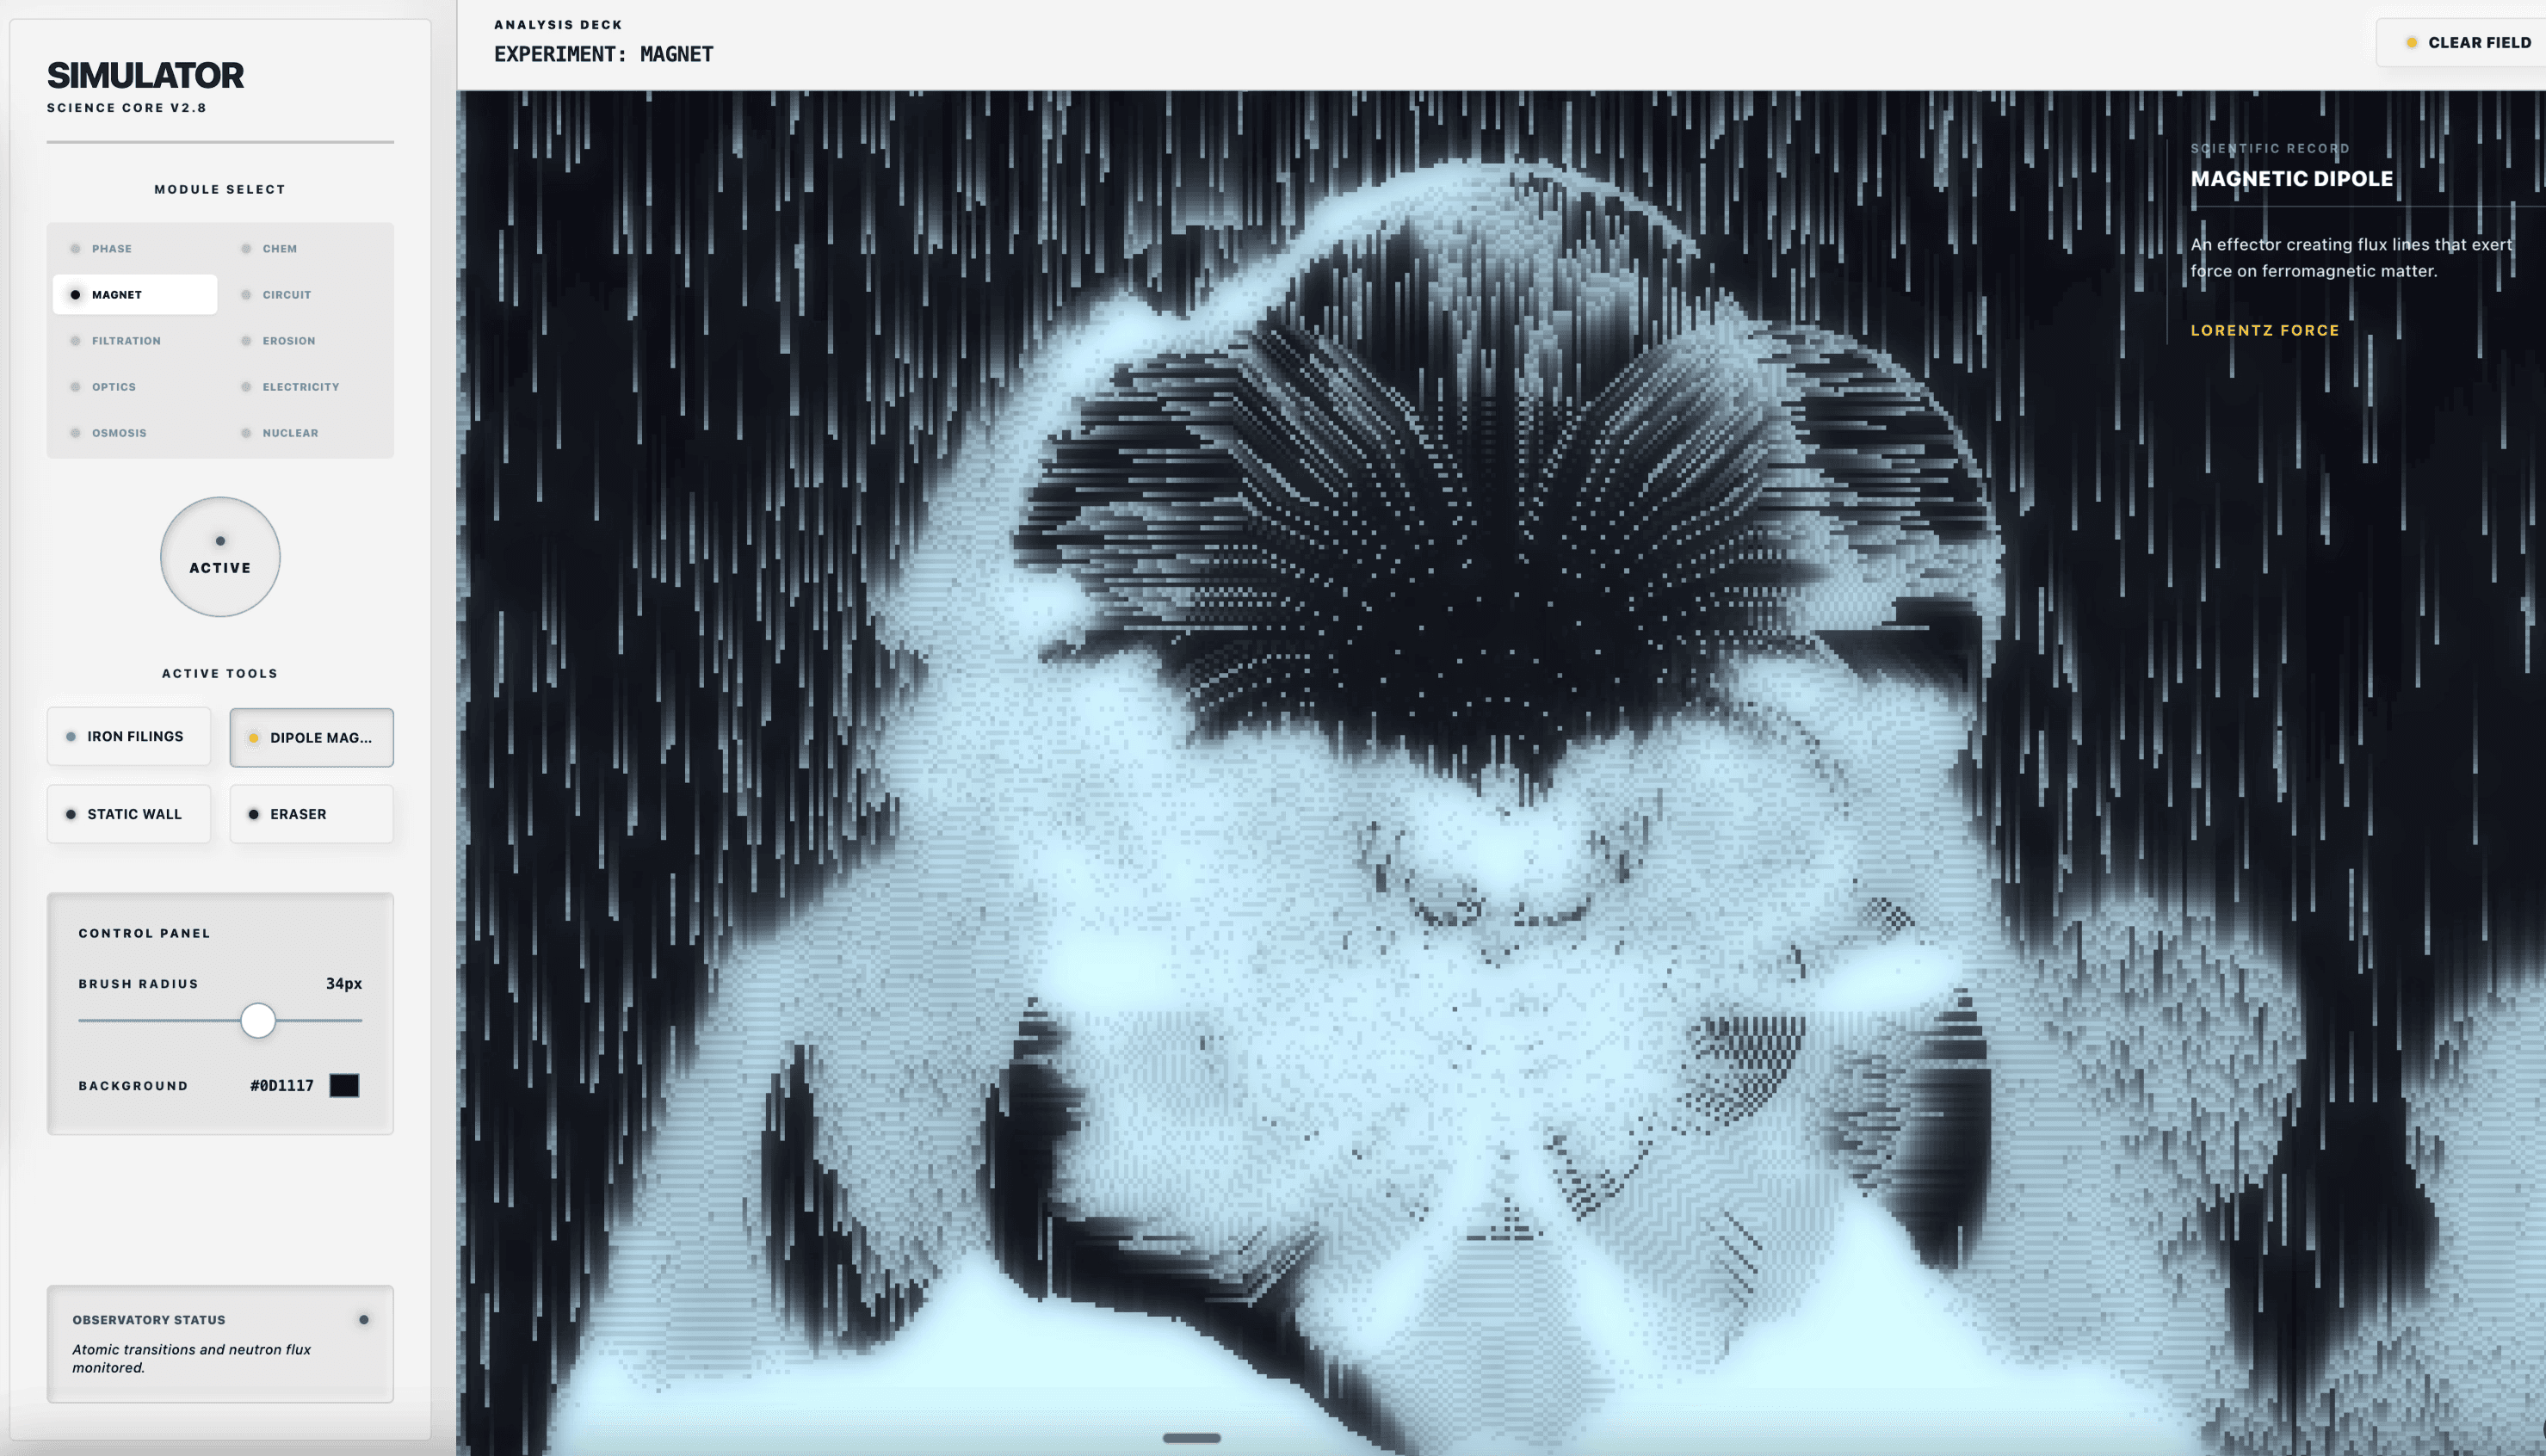Select the Static Wall tool
This screenshot has width=2546, height=1456.
129,814
